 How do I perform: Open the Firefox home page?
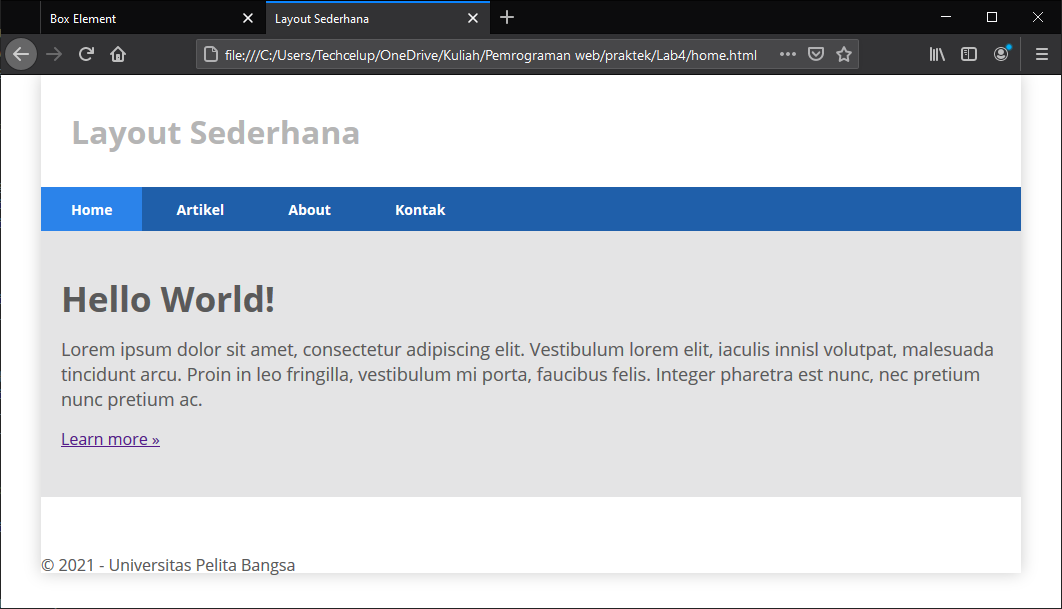(117, 54)
